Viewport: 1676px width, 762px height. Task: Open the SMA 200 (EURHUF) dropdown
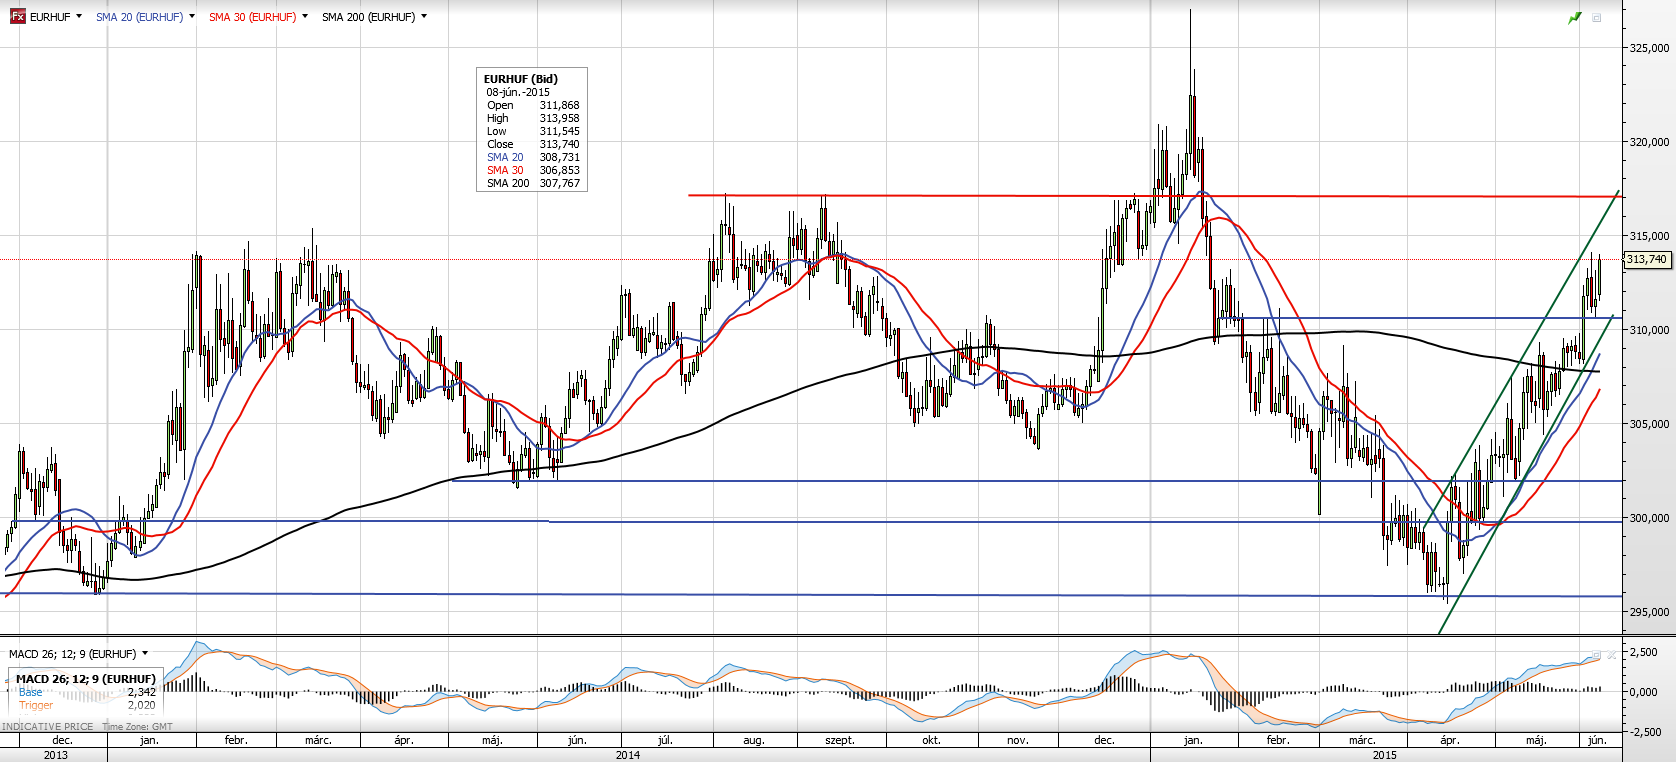(424, 17)
